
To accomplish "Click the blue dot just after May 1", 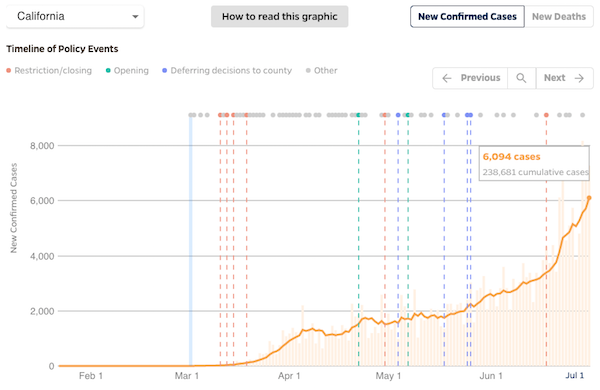I will point(398,115).
